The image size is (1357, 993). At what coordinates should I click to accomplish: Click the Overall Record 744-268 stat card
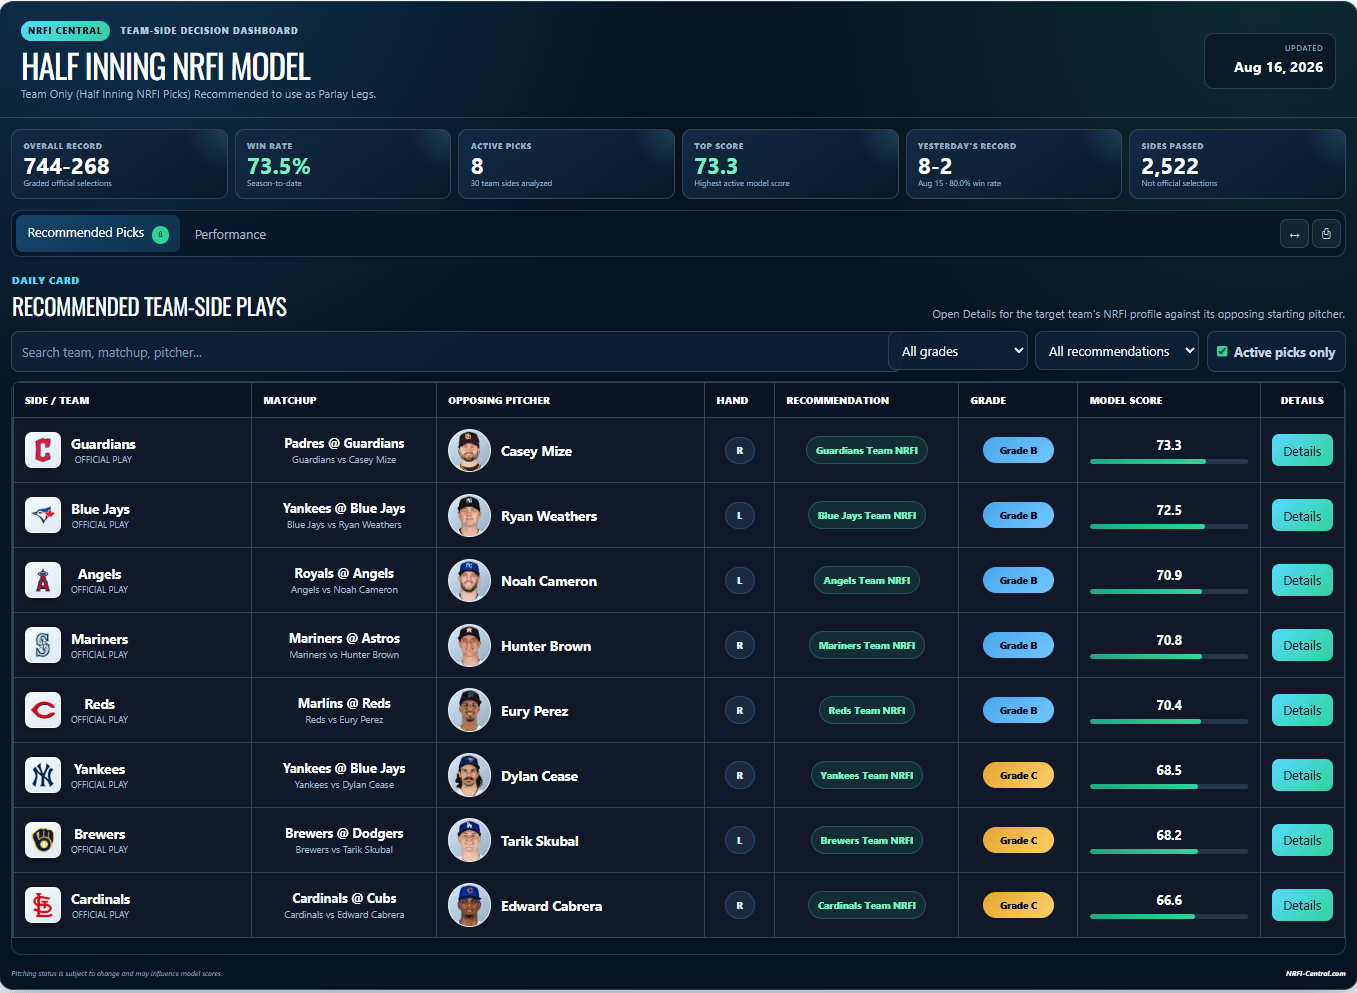pyautogui.click(x=119, y=164)
